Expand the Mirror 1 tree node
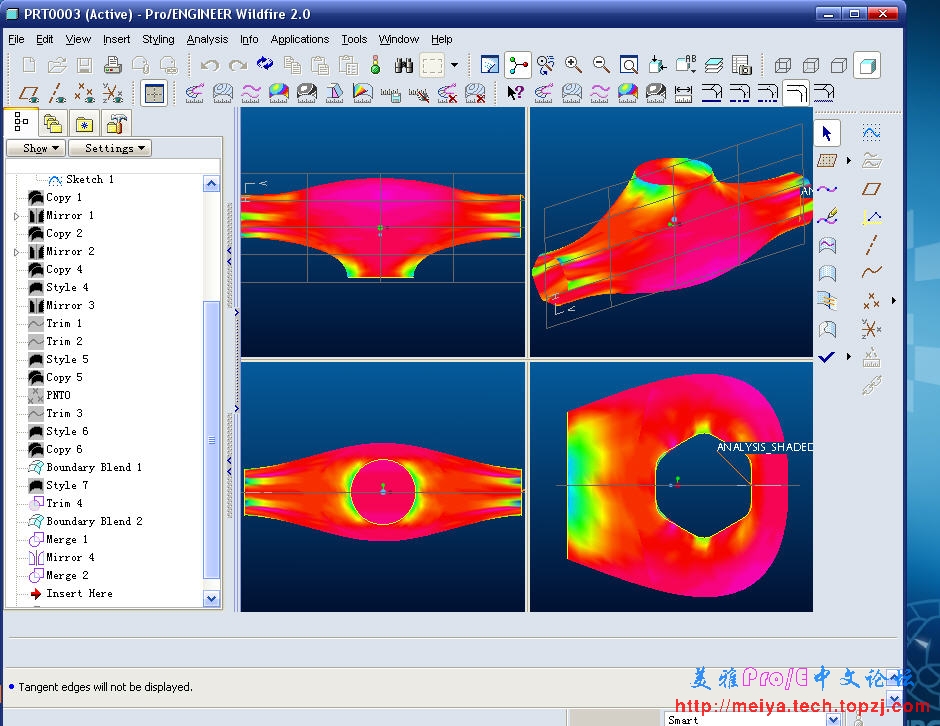Screen dimensions: 940x726 point(16,216)
